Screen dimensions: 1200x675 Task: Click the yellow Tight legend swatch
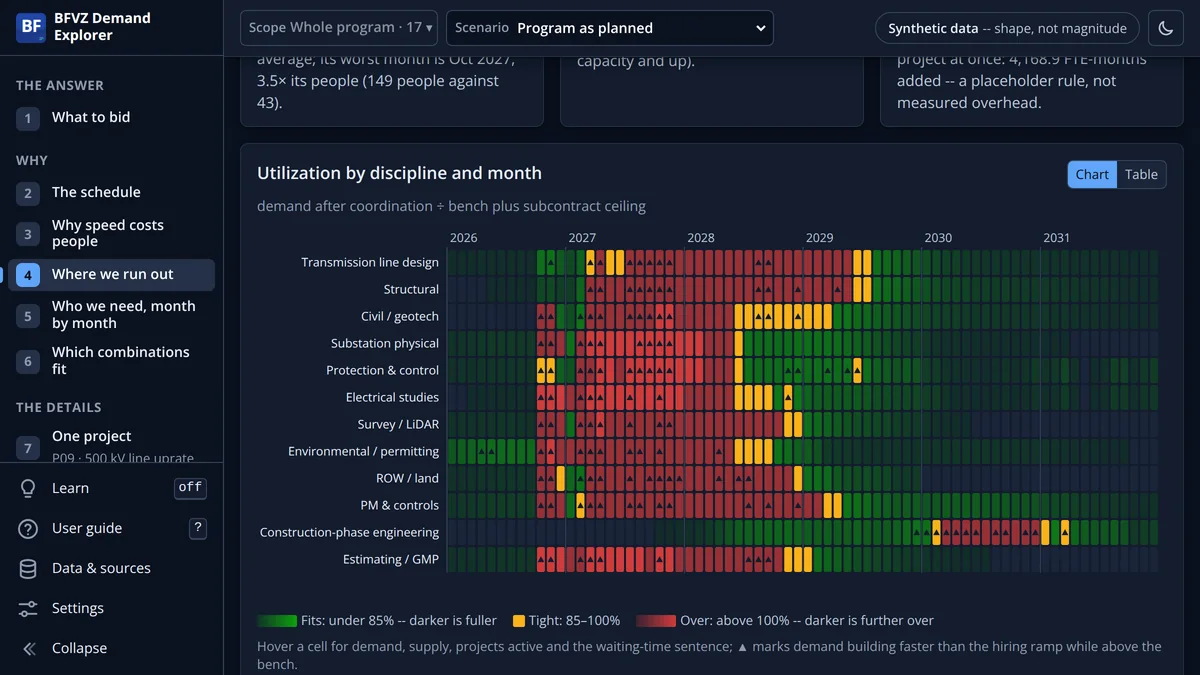(x=518, y=621)
